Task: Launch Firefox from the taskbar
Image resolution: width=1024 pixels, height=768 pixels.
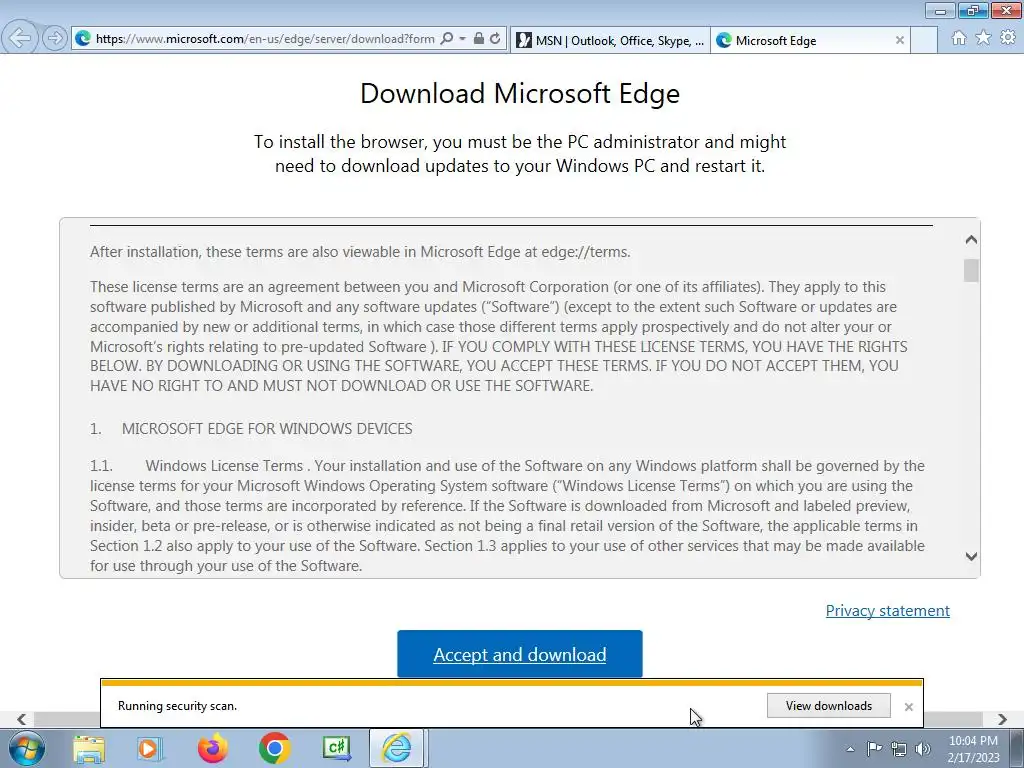Action: pyautogui.click(x=212, y=748)
